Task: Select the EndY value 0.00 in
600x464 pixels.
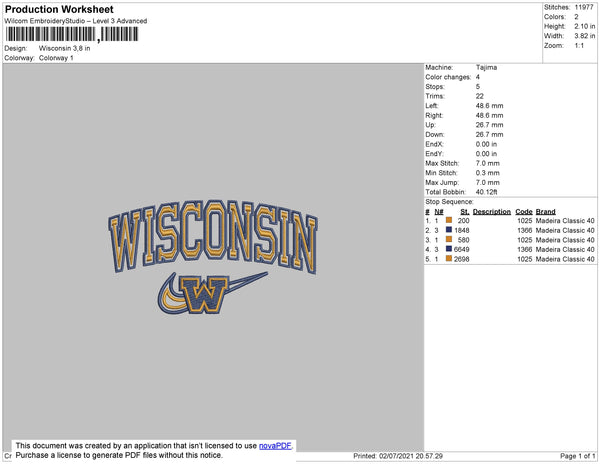Action: (x=486, y=154)
